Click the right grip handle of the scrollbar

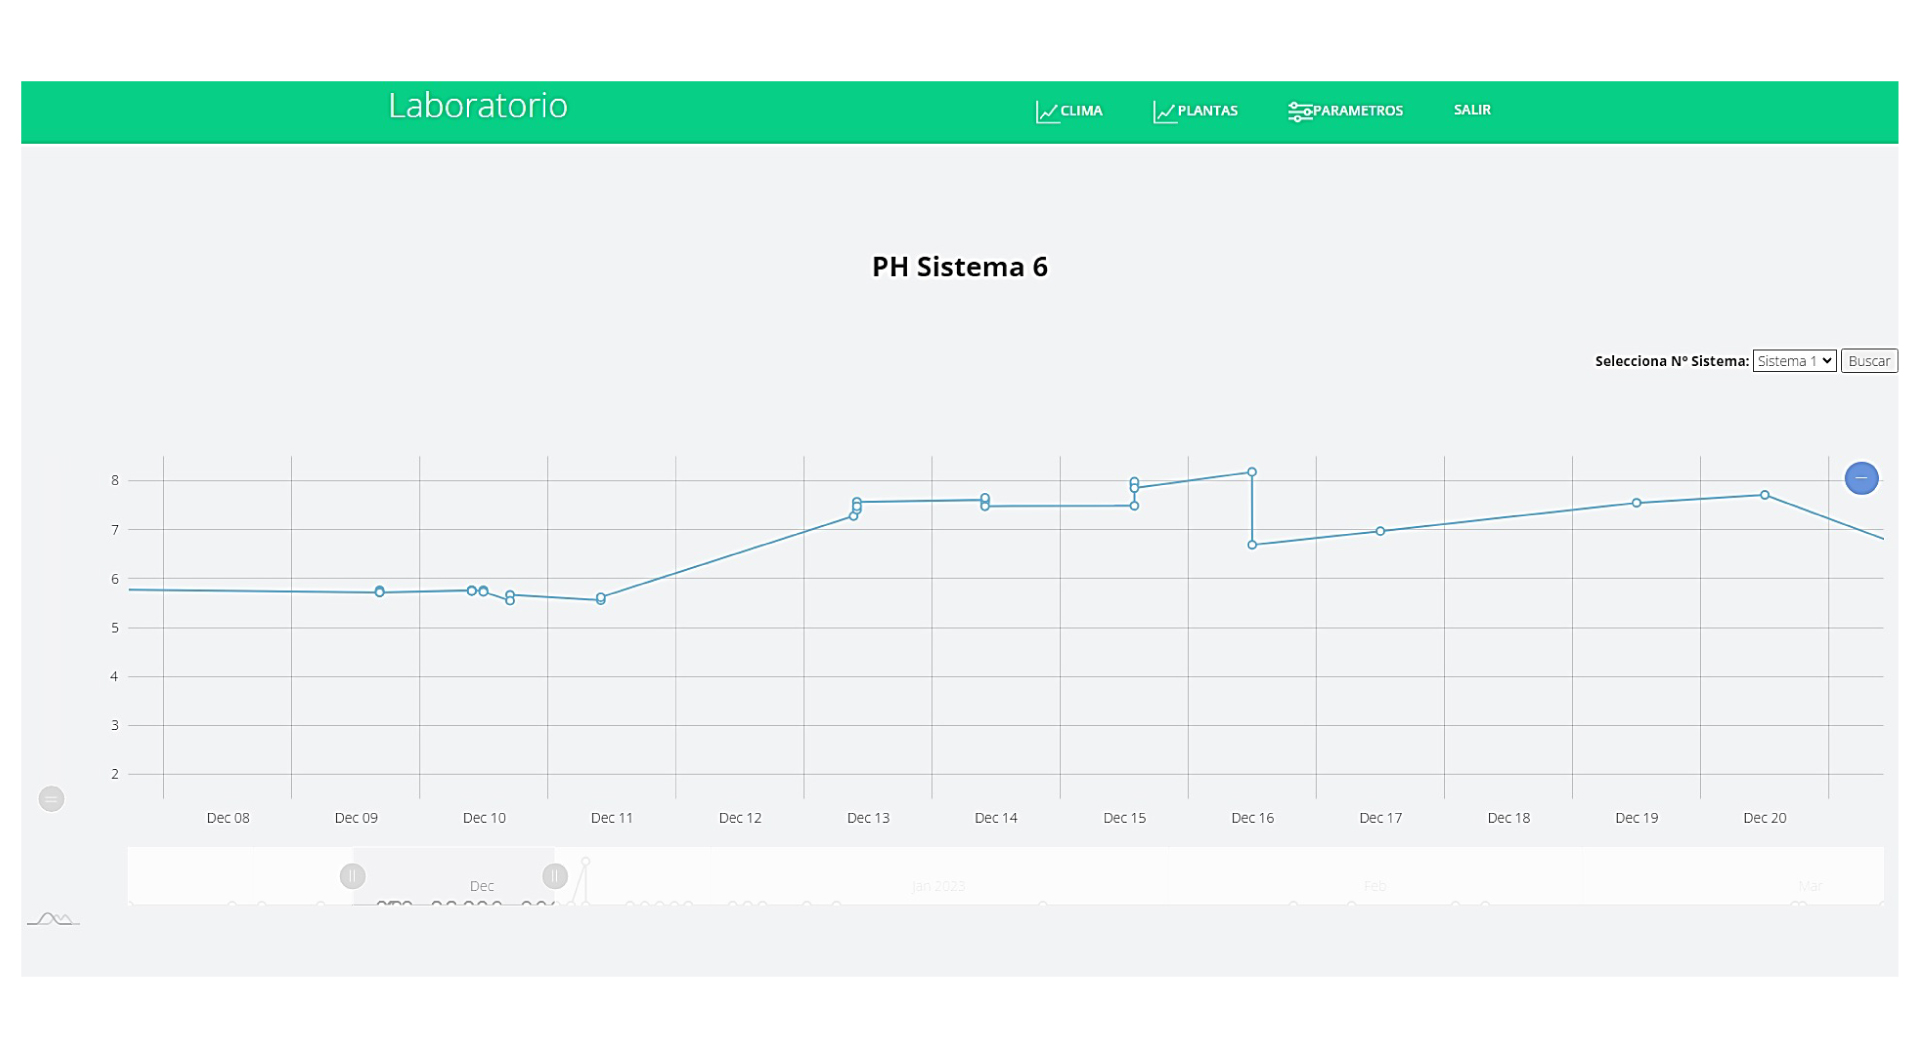click(555, 876)
